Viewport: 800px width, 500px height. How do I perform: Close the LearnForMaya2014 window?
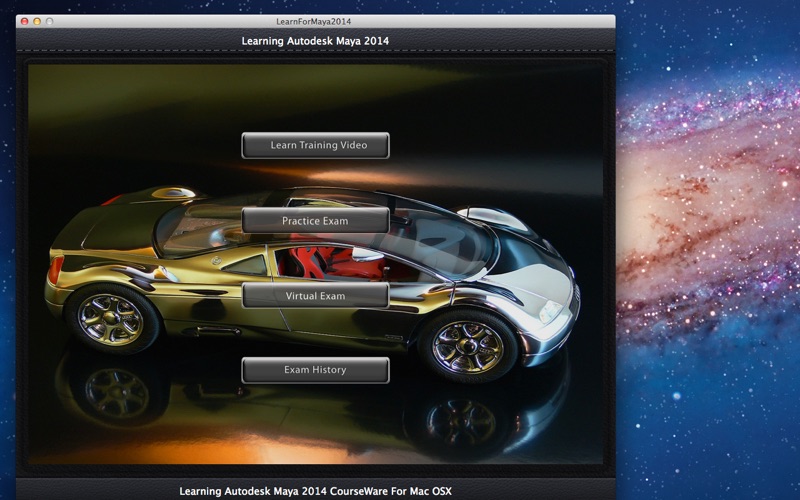(24, 21)
